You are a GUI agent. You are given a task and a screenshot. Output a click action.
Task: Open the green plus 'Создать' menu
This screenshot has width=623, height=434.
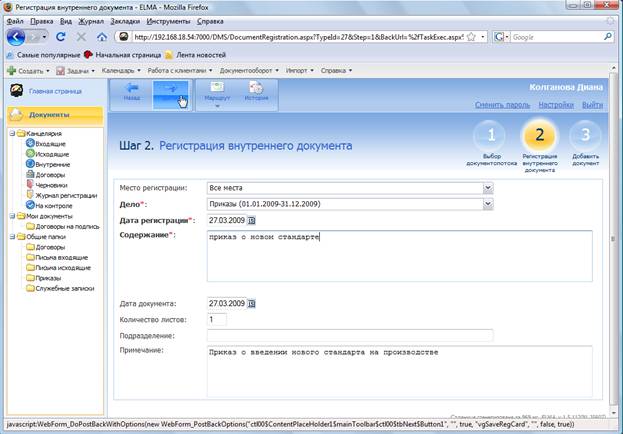tap(28, 71)
